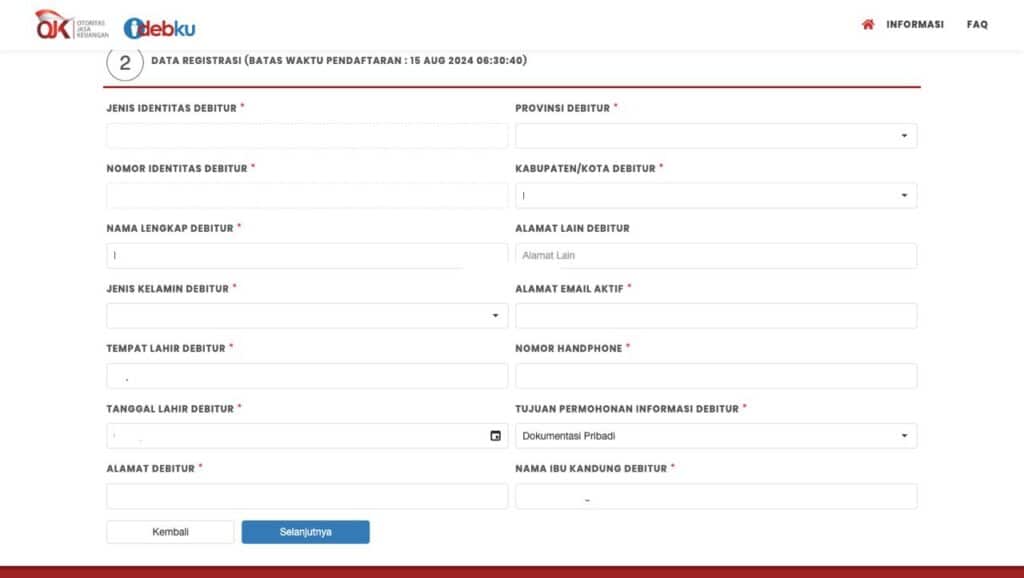
Task: Click the 'Data Registrasi' heading text
Action: tap(339, 60)
